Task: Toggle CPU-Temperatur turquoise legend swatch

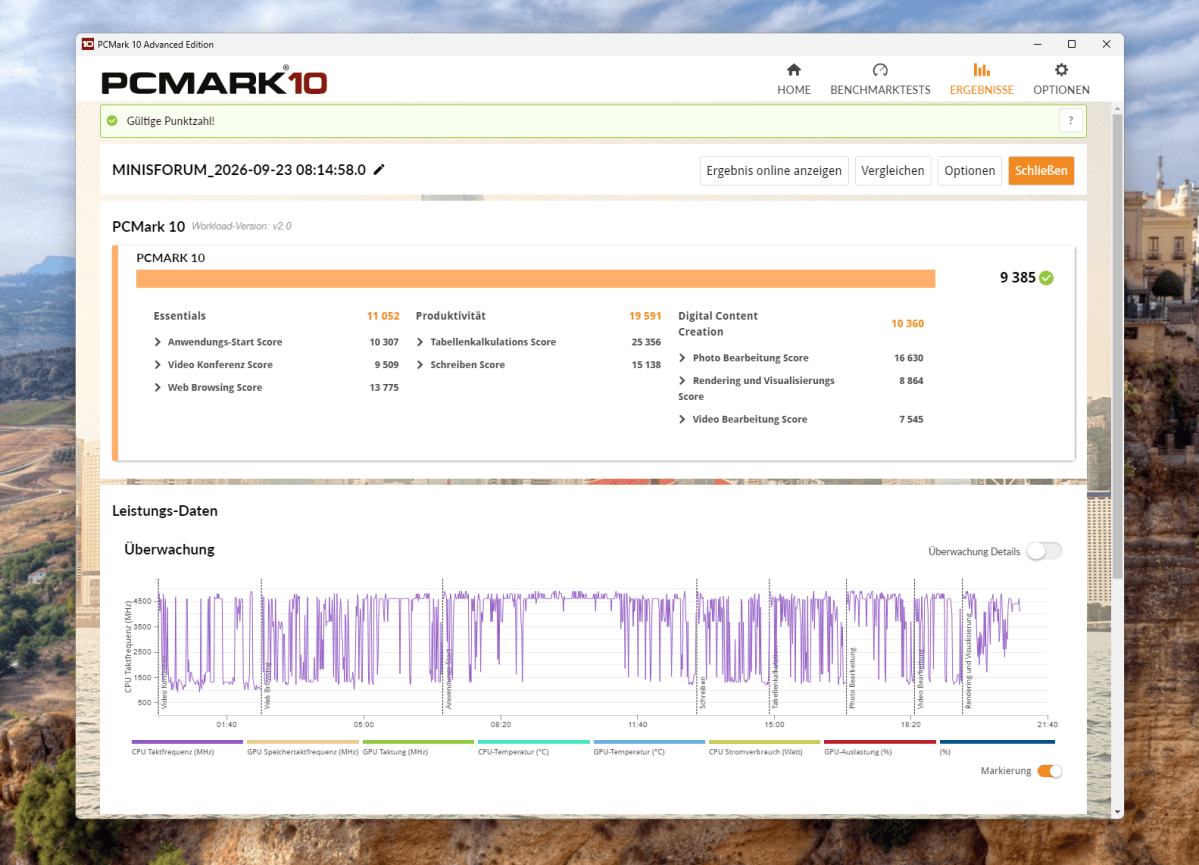Action: click(534, 742)
